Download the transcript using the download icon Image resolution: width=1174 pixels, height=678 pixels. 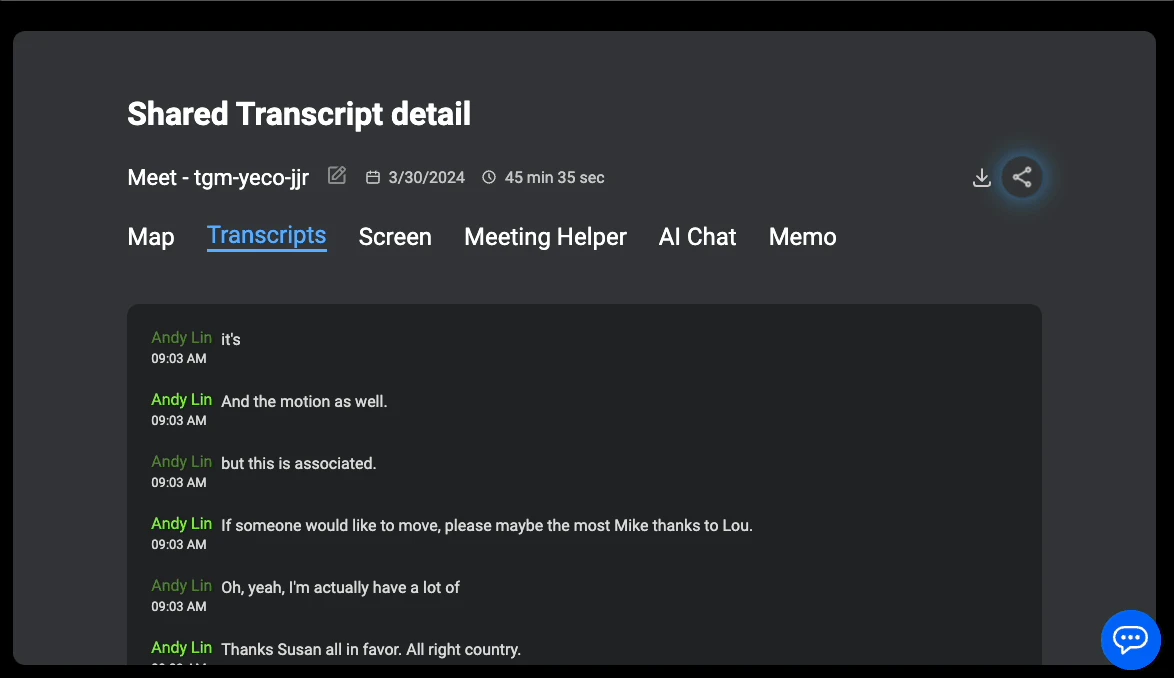point(982,178)
